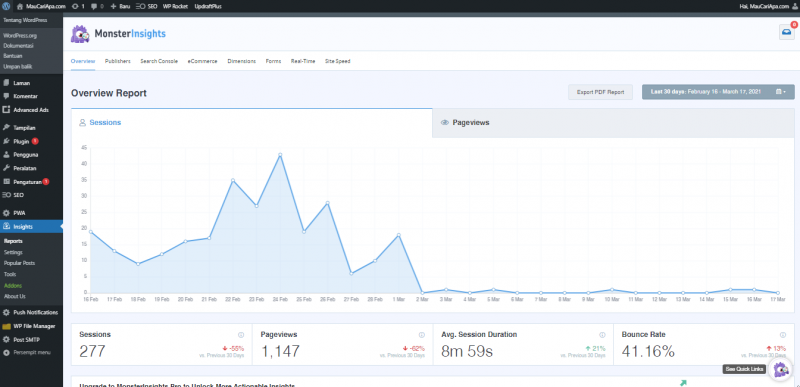Screen dimensions: 800x387
Task: Open the Umpan balik feedback link
Action: 17,66
